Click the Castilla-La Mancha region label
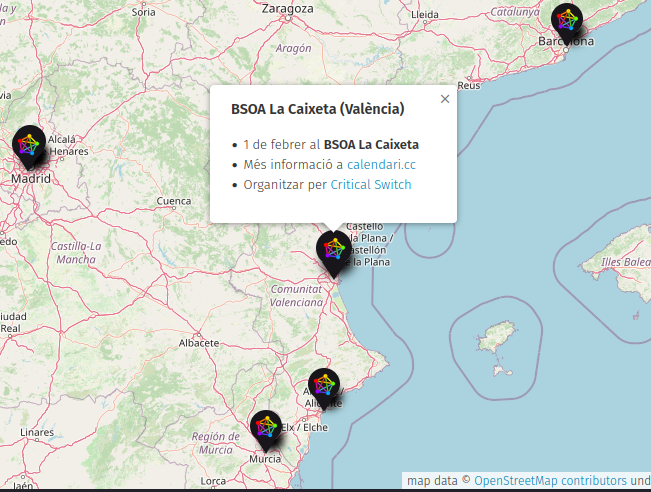Viewport: 651px width, 492px height. [x=76, y=252]
